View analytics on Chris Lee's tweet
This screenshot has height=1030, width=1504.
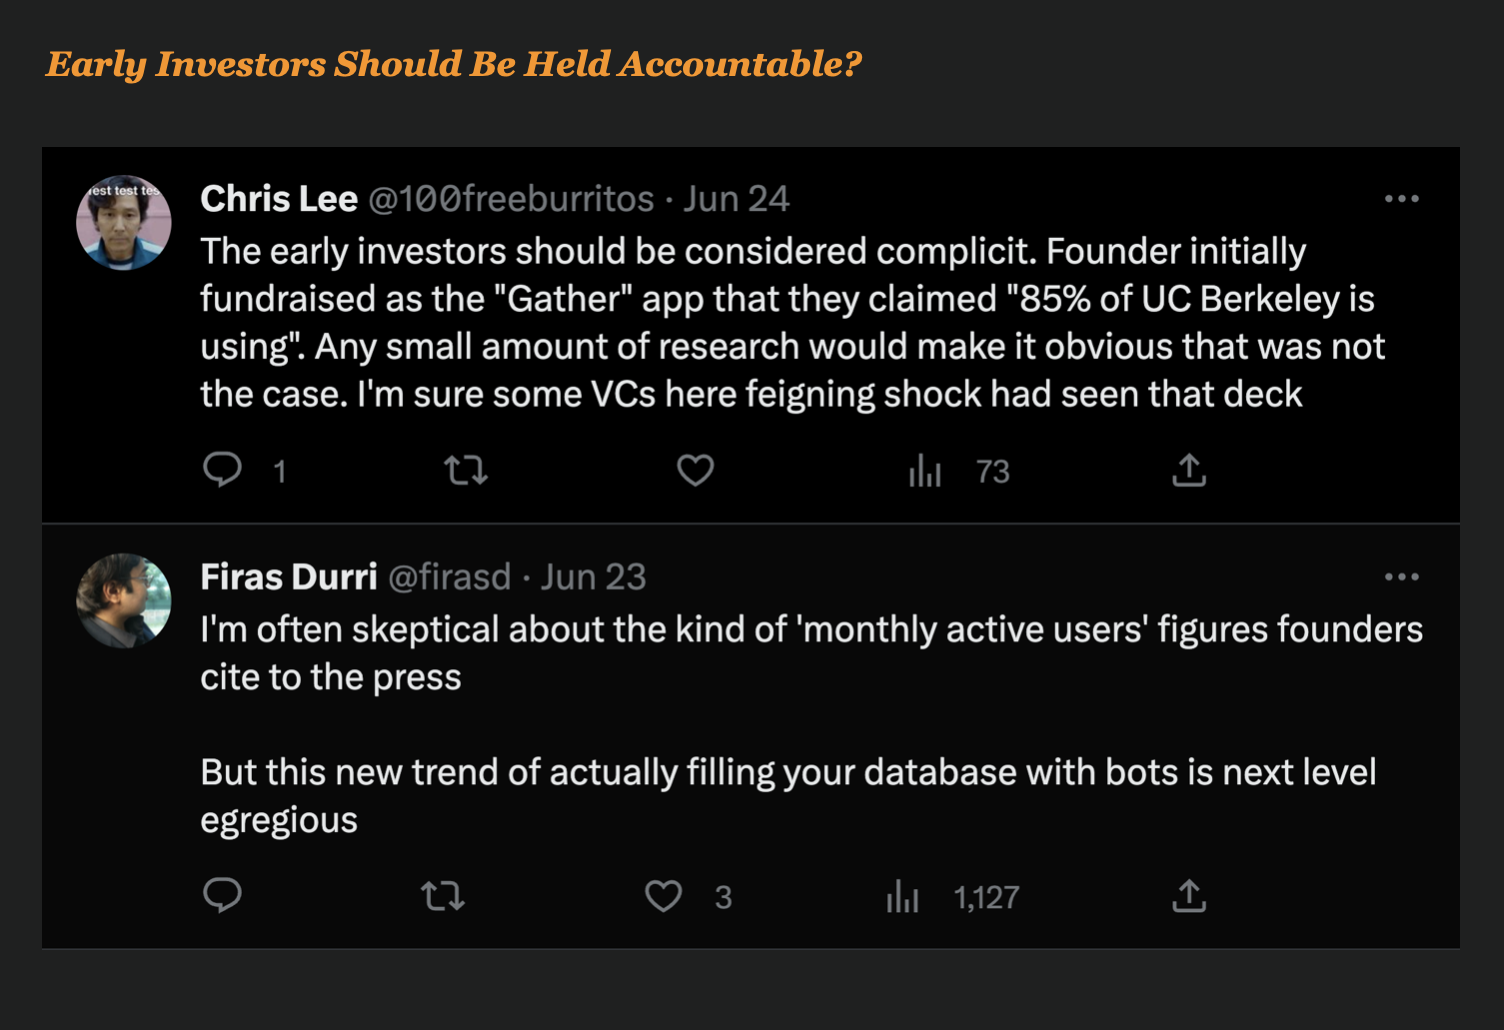point(925,471)
